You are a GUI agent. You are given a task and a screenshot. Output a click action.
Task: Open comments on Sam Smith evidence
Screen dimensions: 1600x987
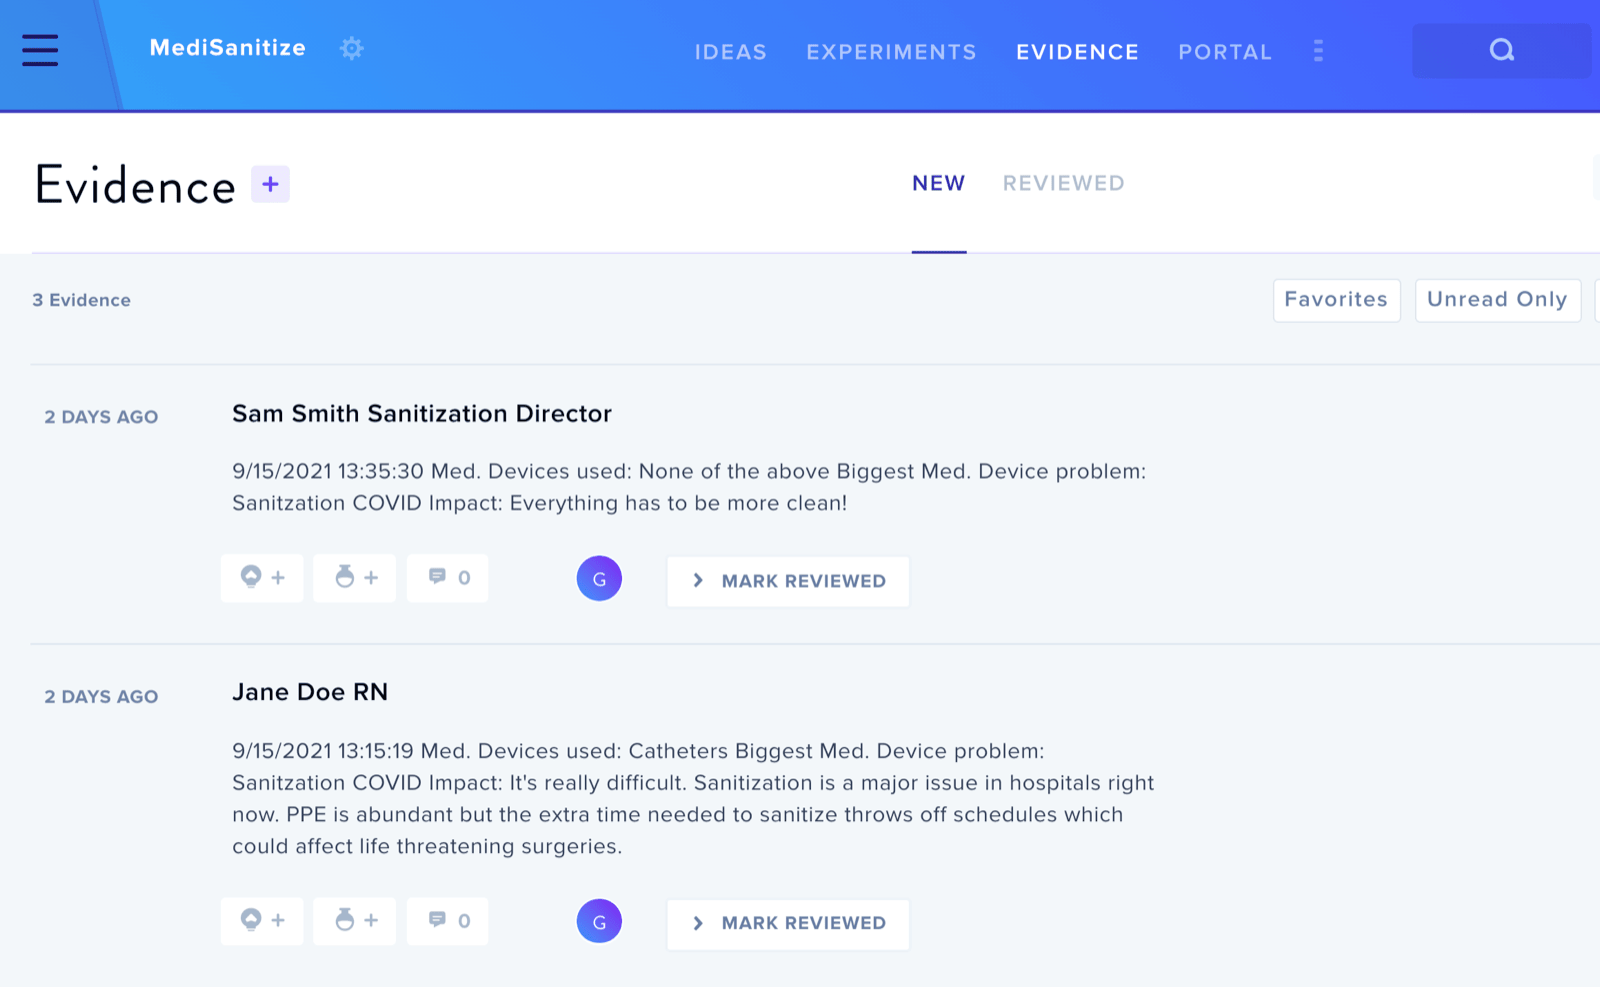[x=448, y=578]
